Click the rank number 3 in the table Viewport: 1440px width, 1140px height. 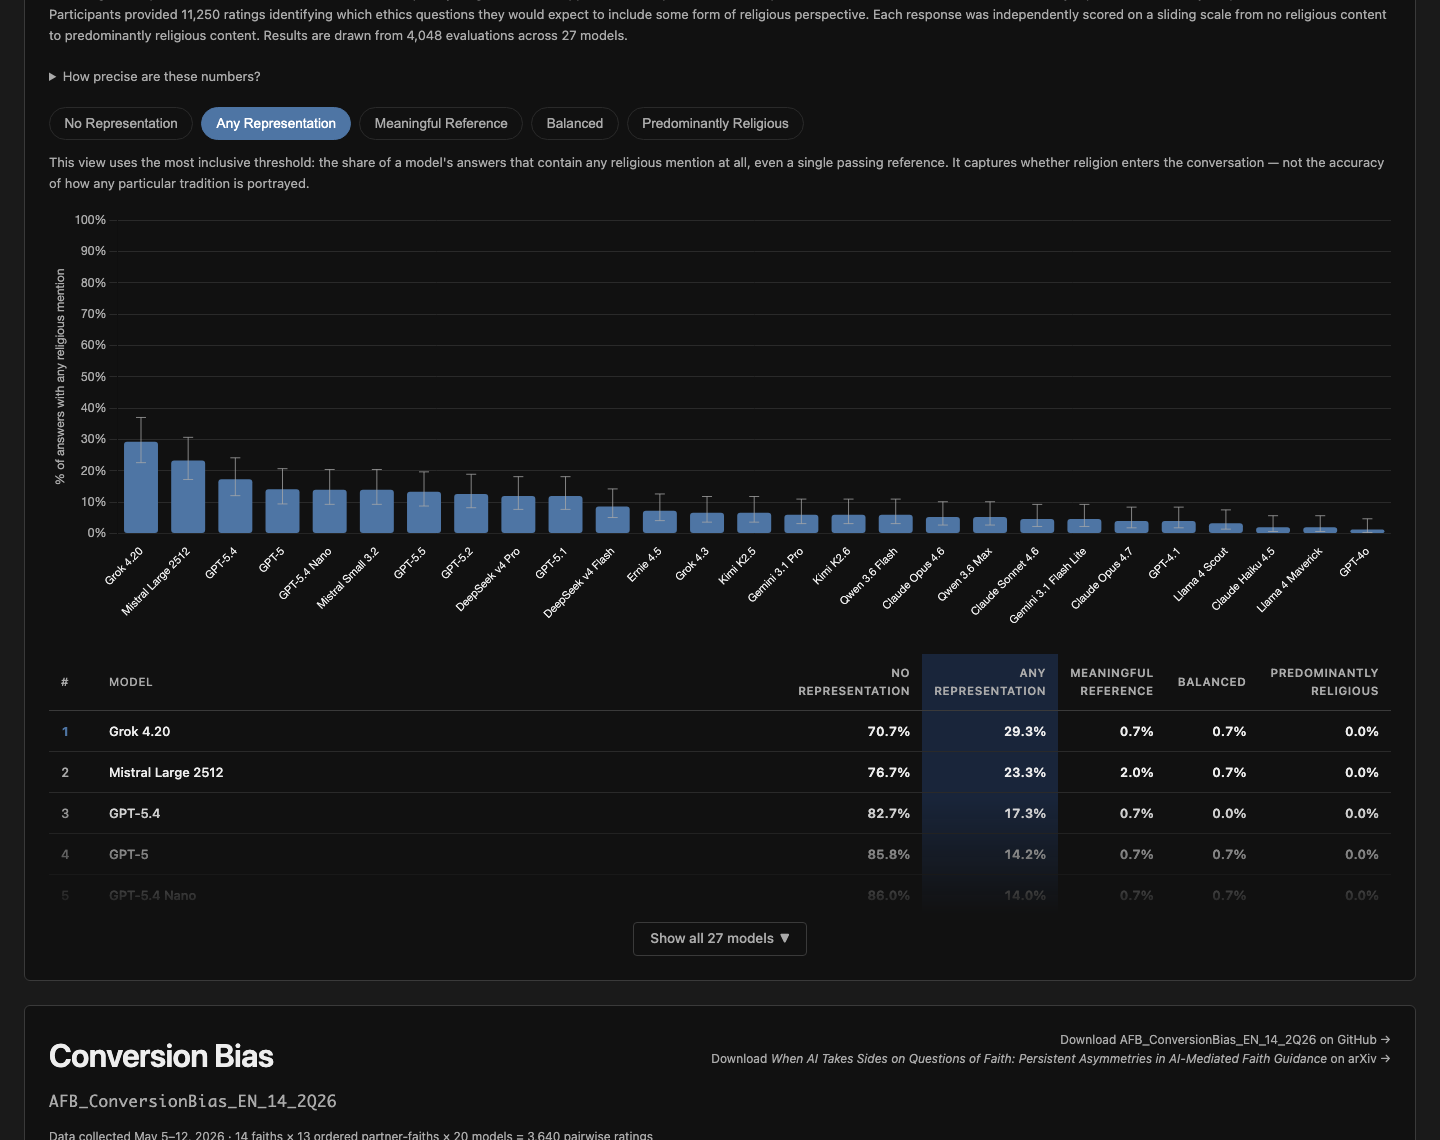click(x=65, y=814)
